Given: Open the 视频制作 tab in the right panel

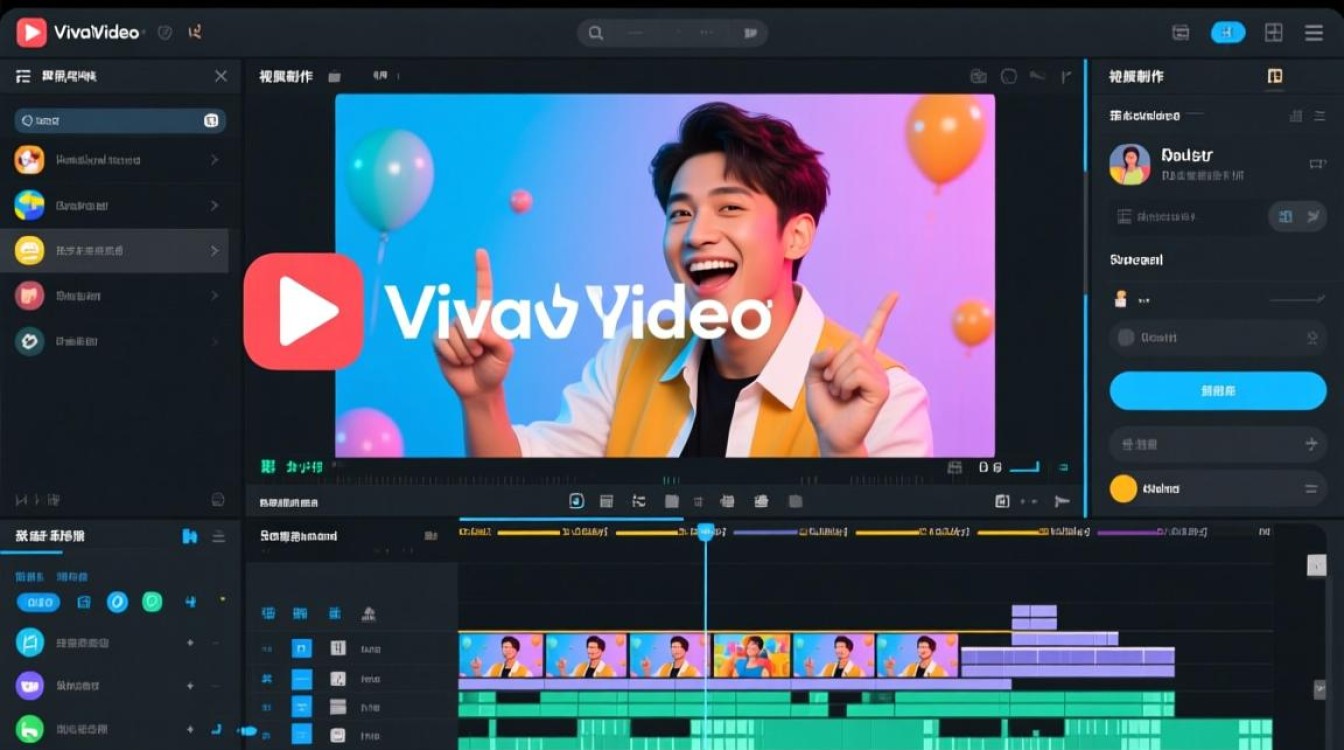Looking at the screenshot, I should [x=1136, y=76].
